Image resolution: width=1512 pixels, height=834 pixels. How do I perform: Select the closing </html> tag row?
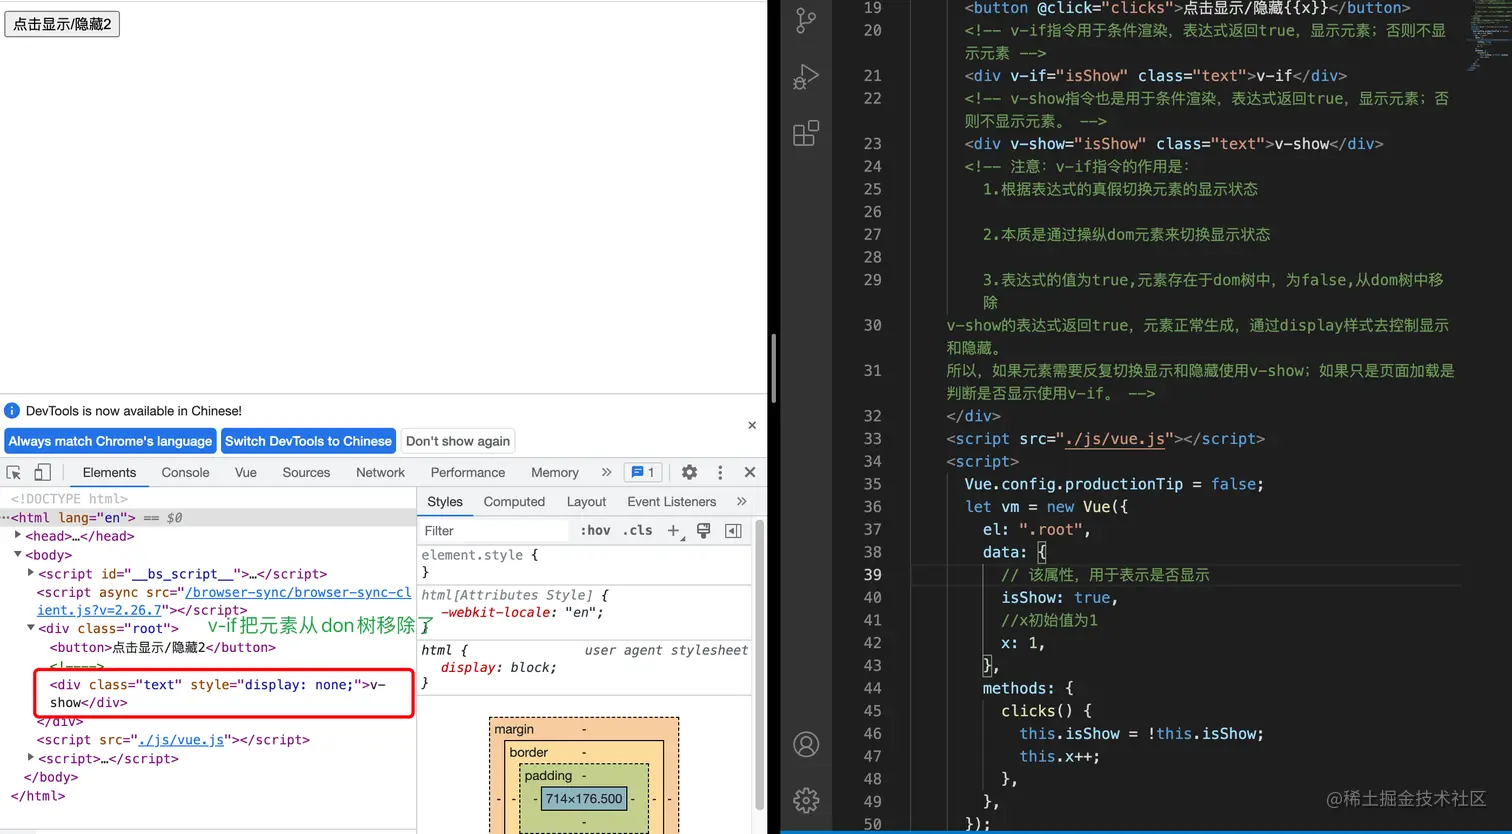click(38, 796)
